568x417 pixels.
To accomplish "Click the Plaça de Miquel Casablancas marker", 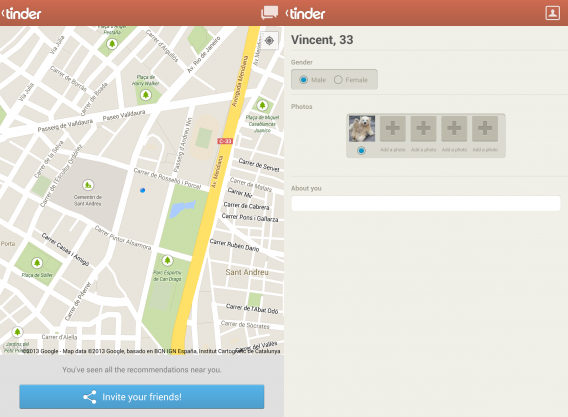I will (262, 105).
